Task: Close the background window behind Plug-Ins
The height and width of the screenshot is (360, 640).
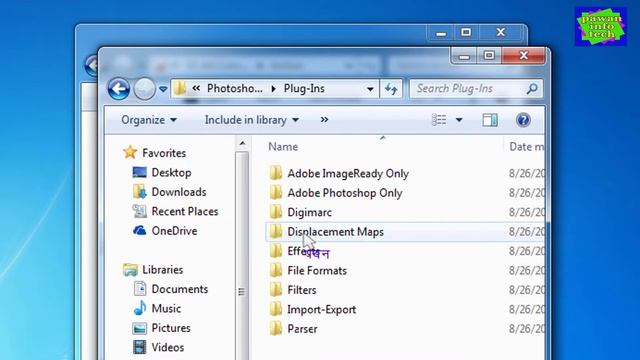Action: coord(500,33)
